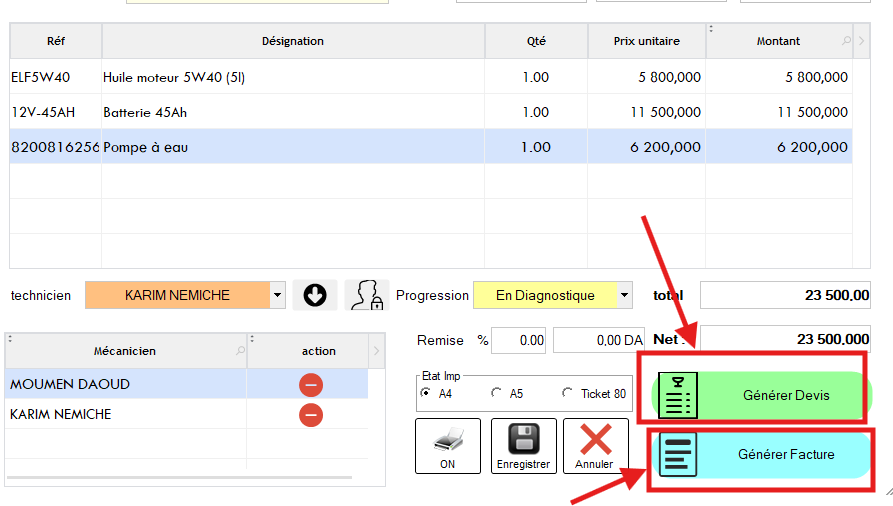
Task: Click the search icon in Montant header
Action: point(847,42)
